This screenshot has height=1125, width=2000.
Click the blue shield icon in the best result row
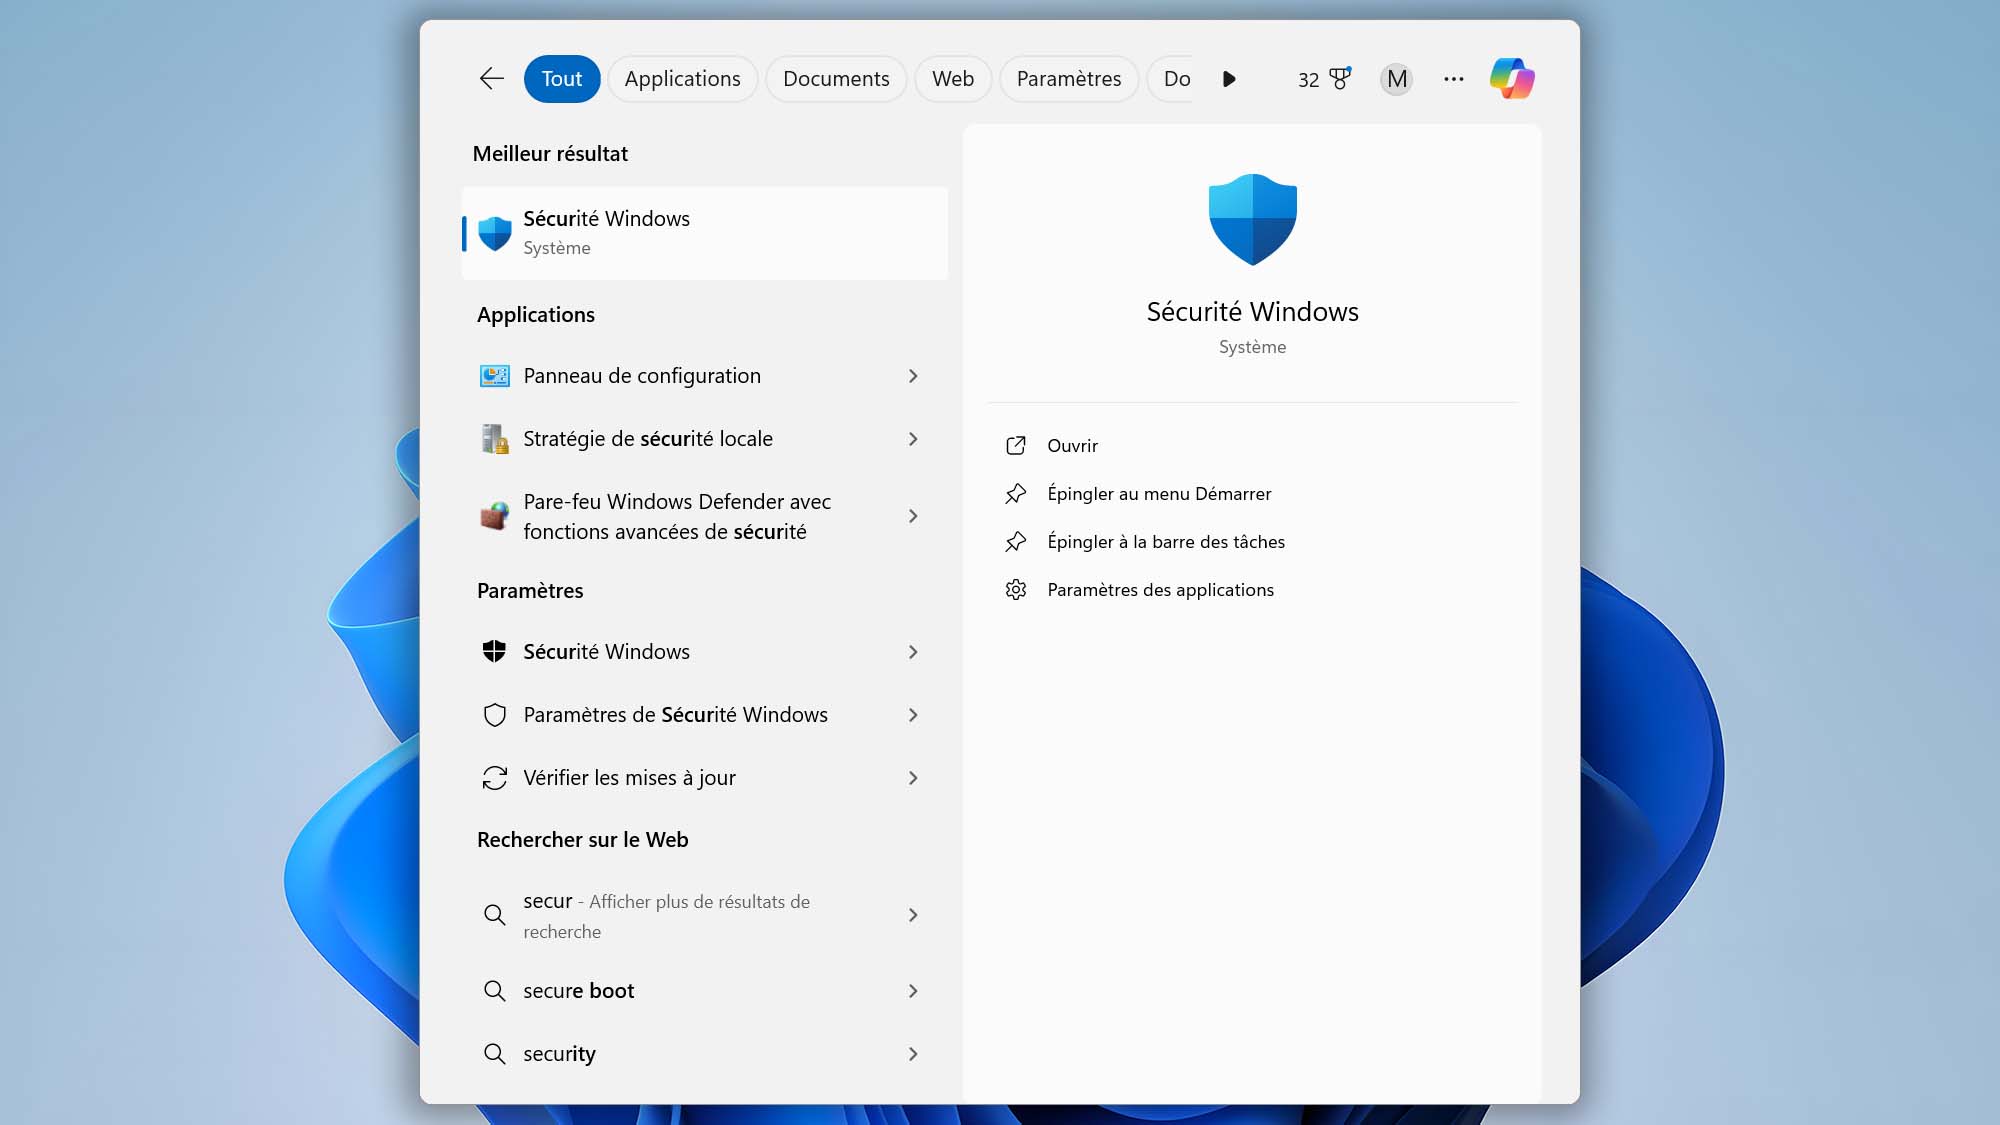494,233
